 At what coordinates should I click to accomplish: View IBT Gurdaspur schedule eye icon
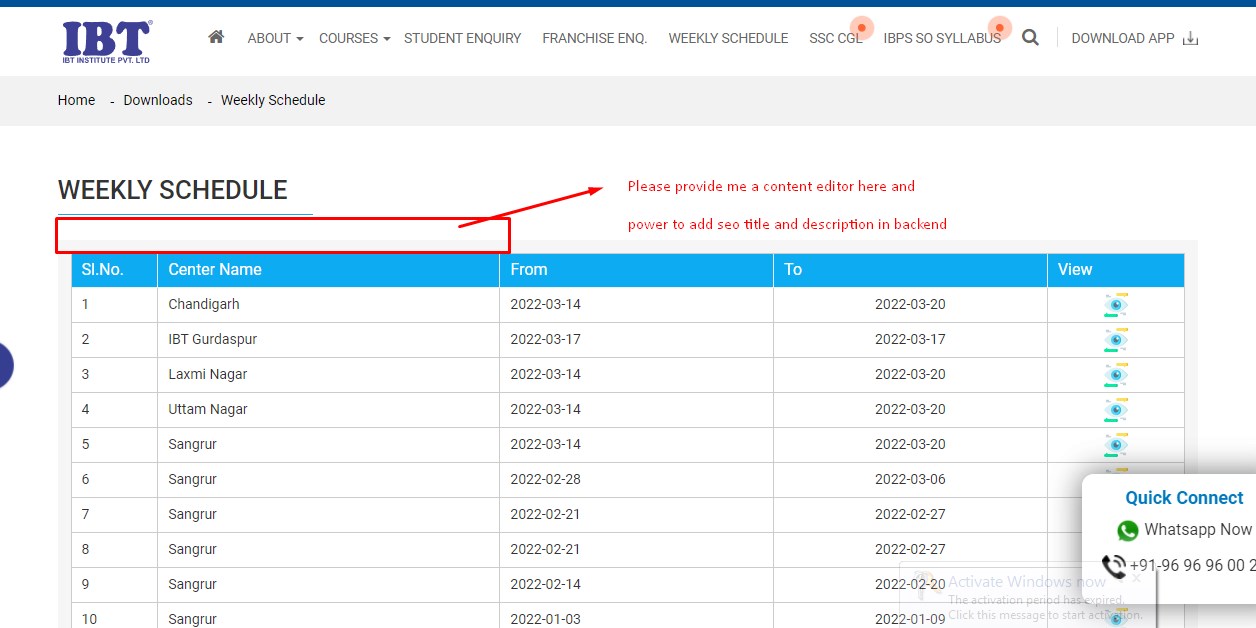click(1115, 340)
